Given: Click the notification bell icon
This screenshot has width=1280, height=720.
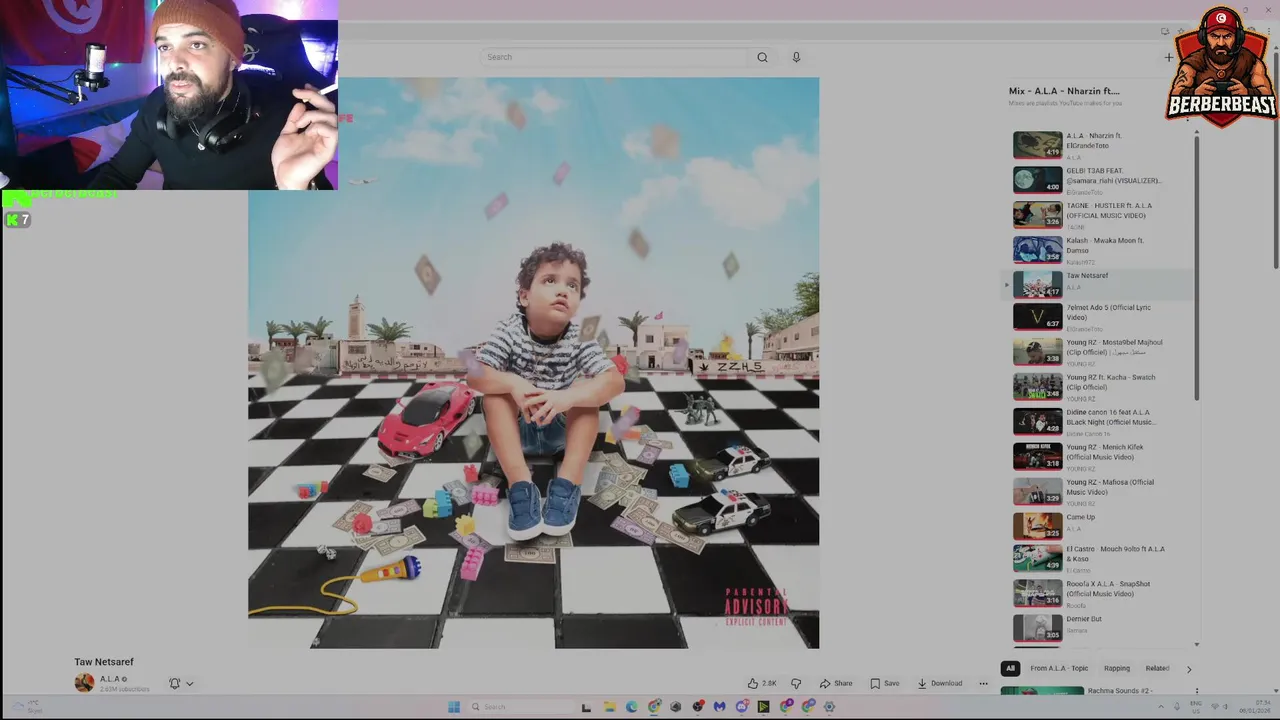Looking at the screenshot, I should click(174, 683).
